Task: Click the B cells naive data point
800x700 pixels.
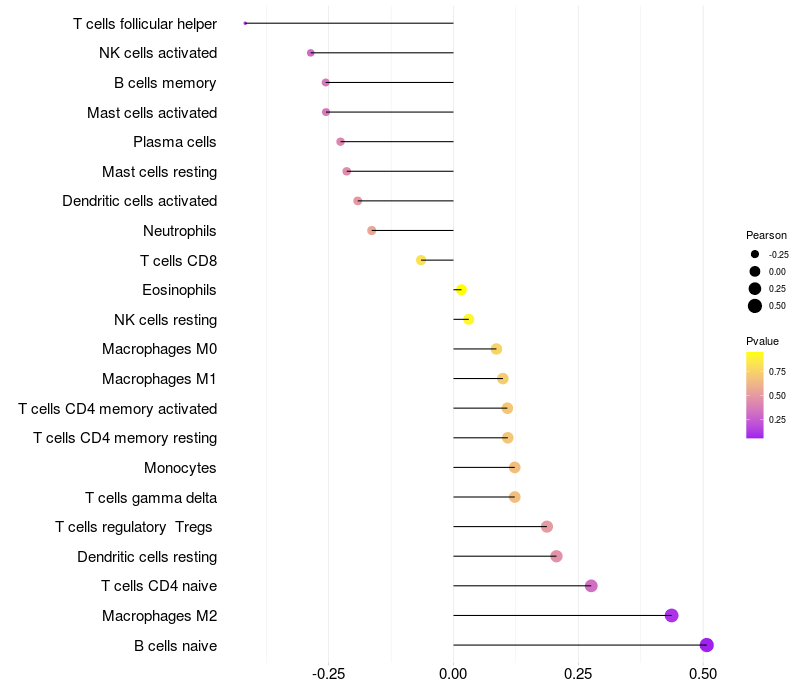Action: click(x=707, y=645)
